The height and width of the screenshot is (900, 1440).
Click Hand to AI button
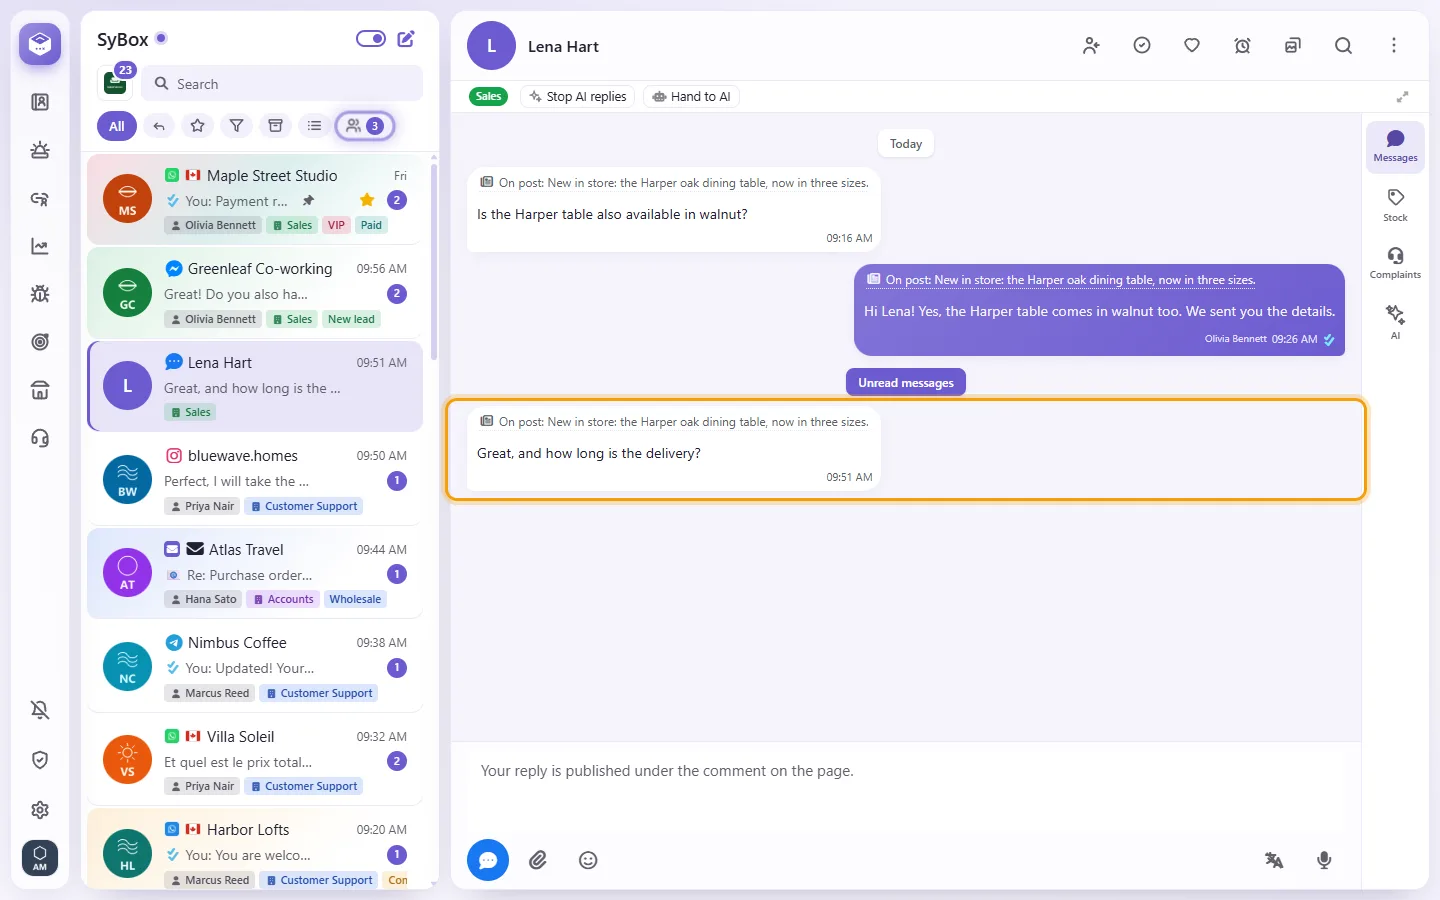[x=692, y=97]
